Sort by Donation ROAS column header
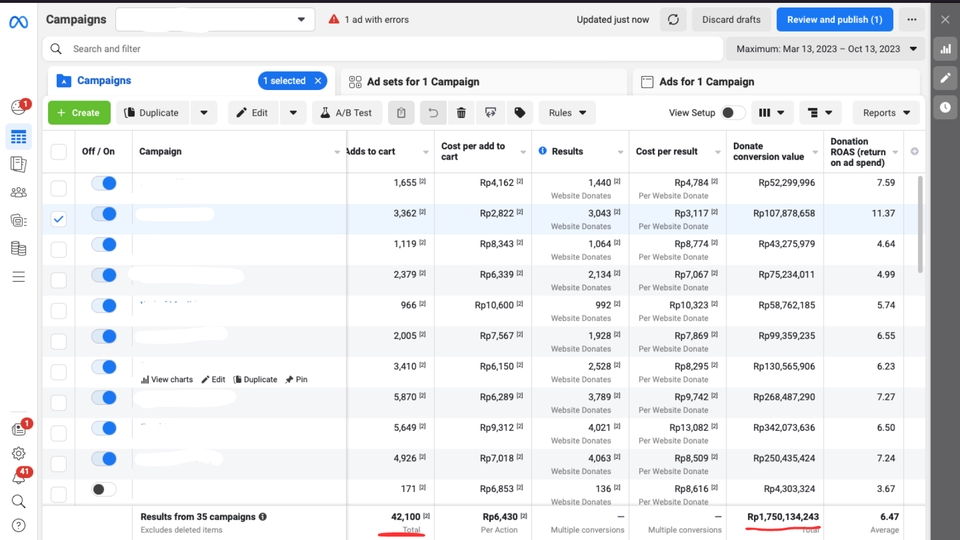This screenshot has height=540, width=960. pos(858,152)
